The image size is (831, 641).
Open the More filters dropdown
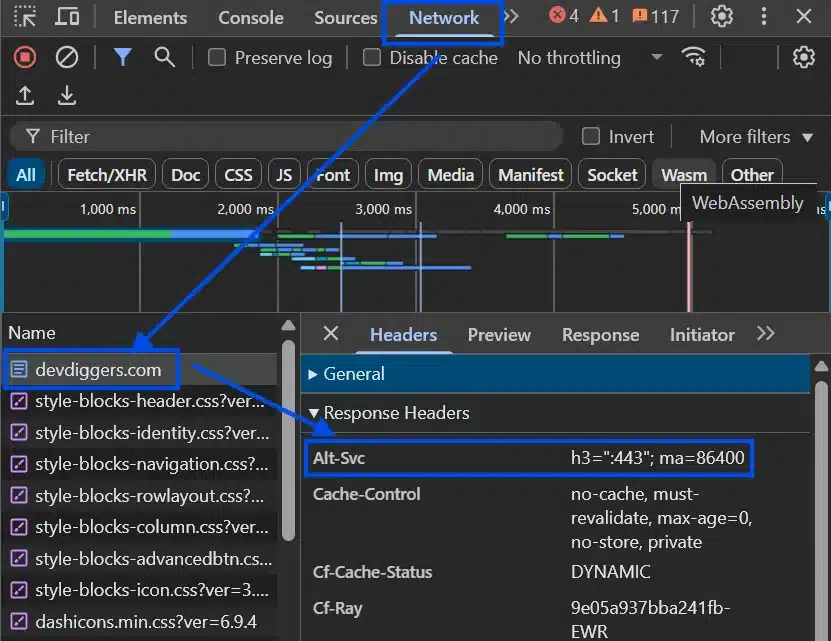tap(756, 137)
